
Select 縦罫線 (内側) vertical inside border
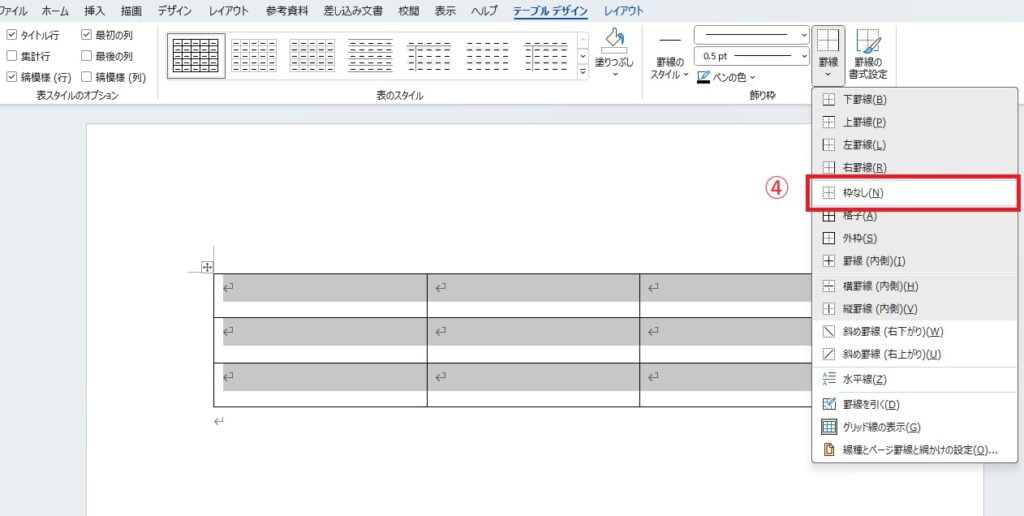[914, 309]
